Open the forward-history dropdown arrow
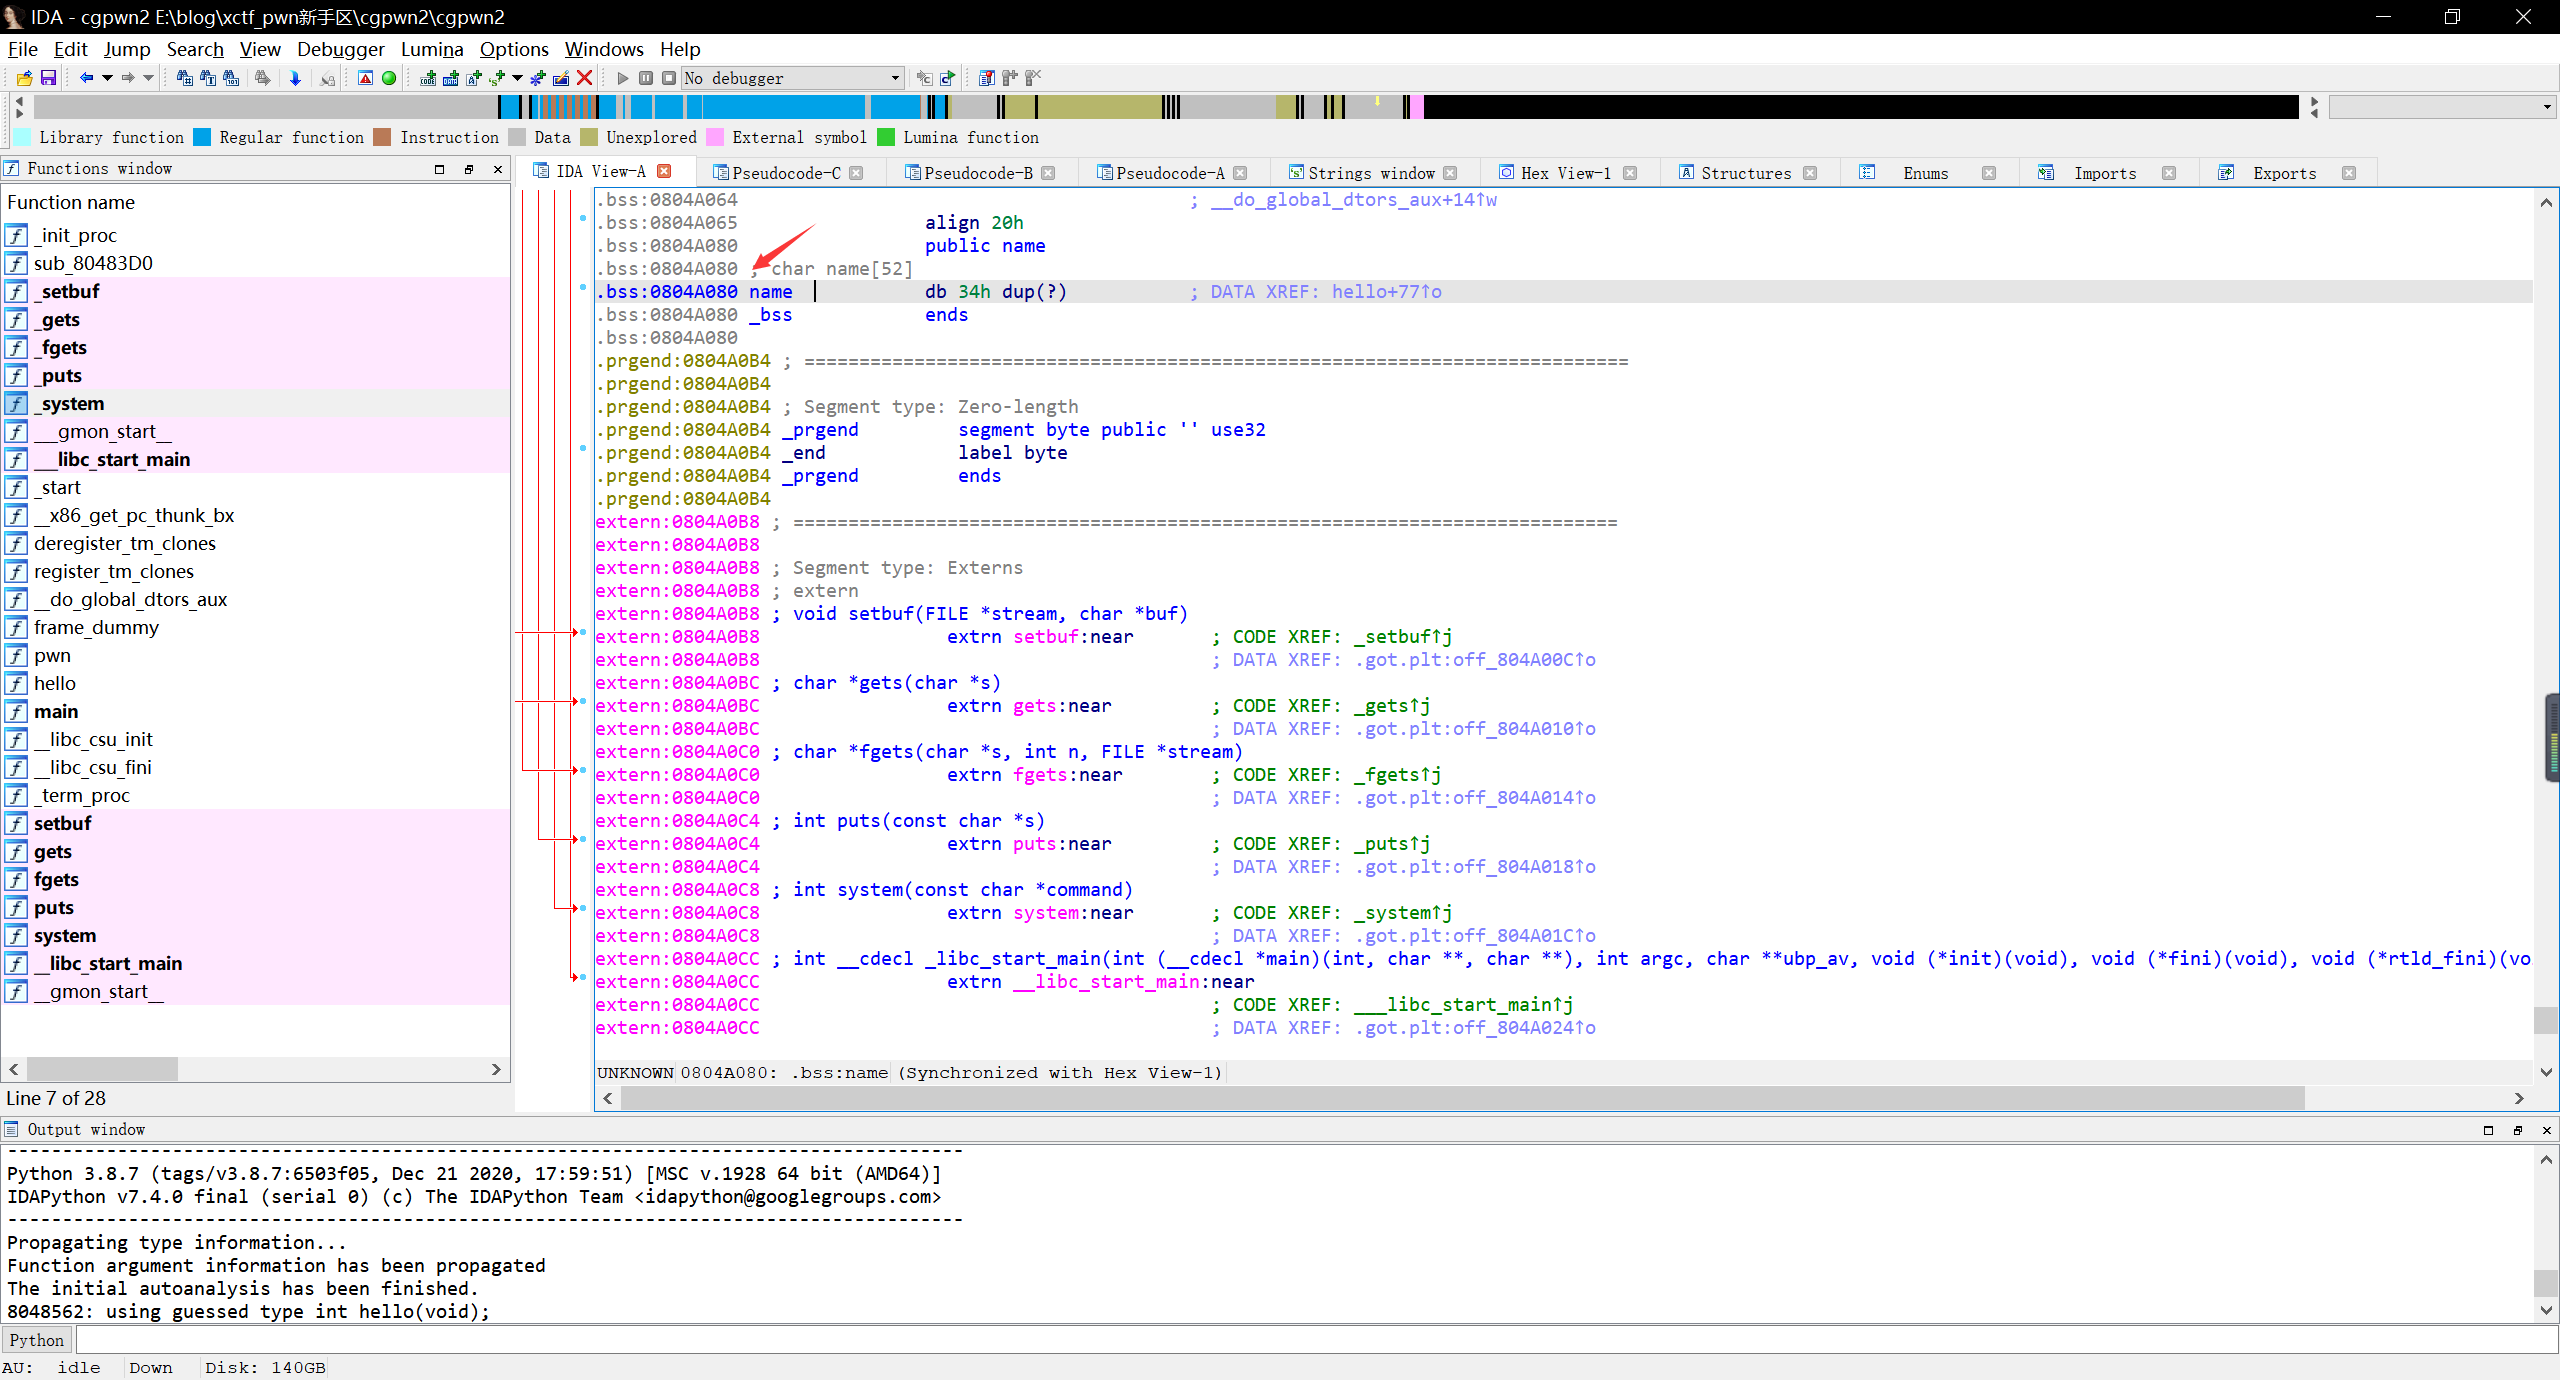 coord(148,78)
